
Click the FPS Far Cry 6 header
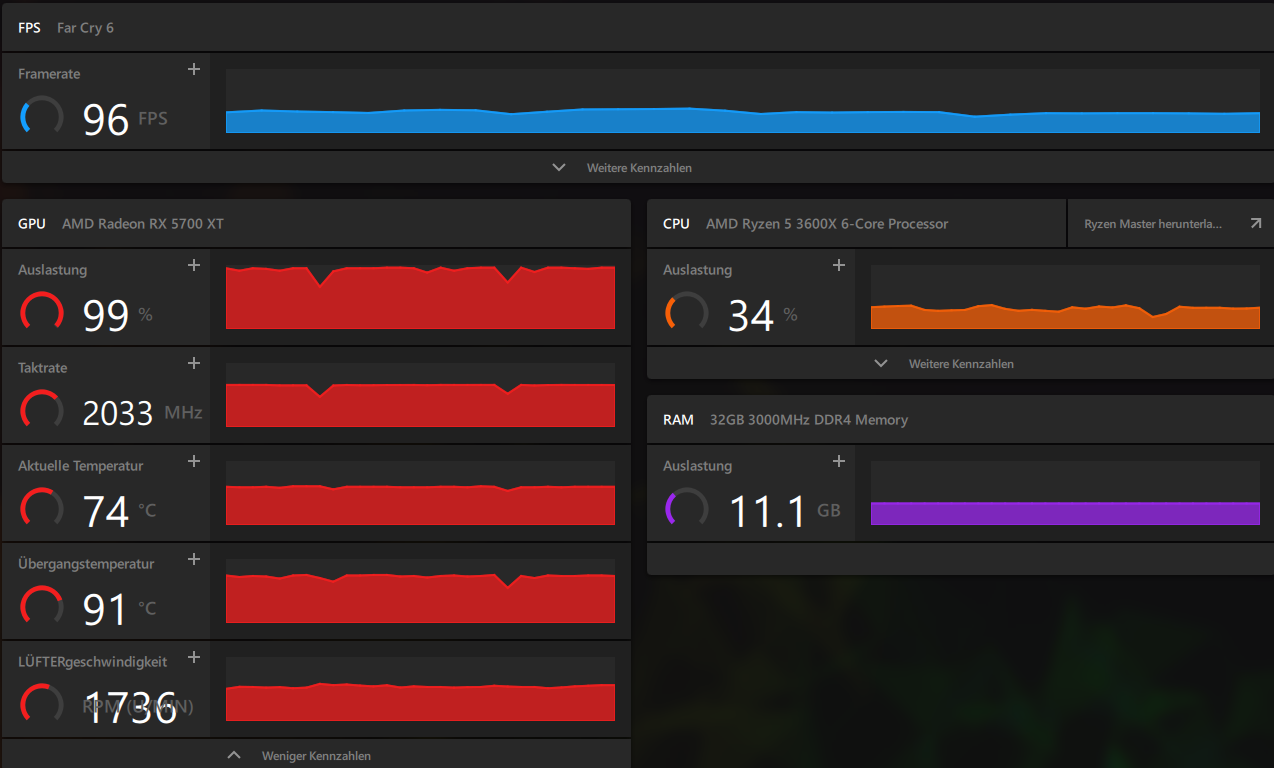click(x=636, y=28)
